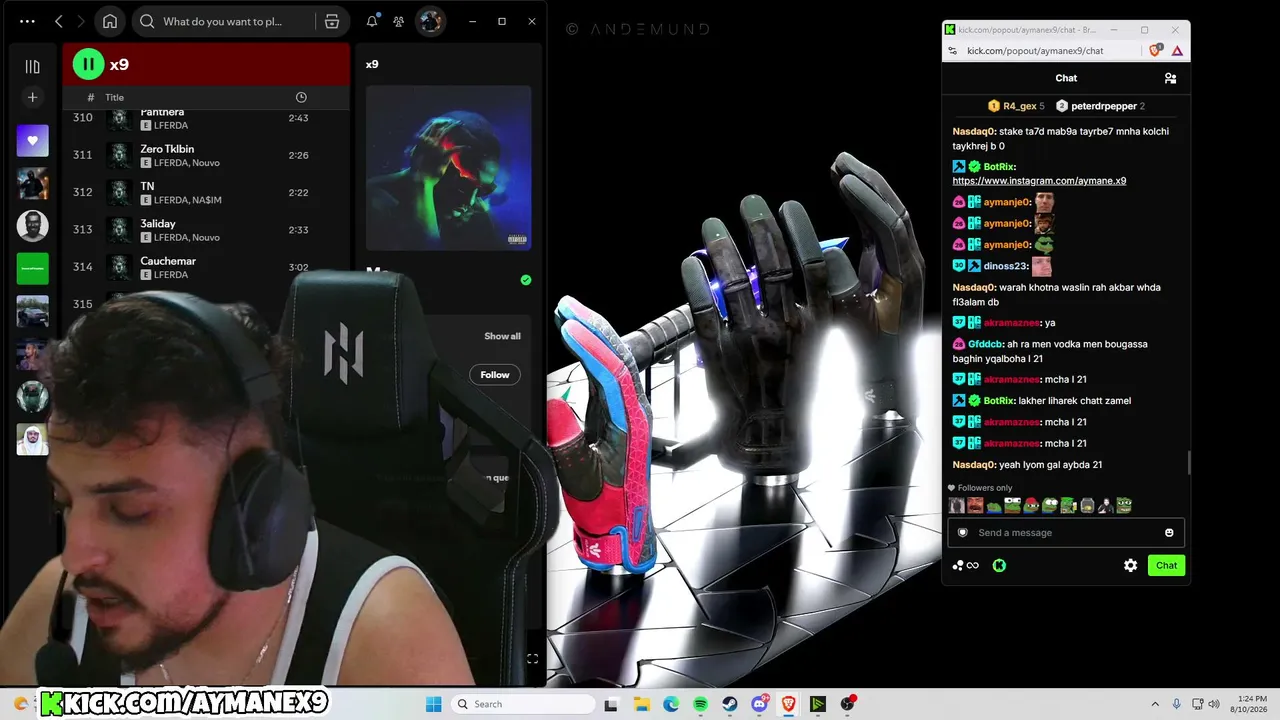Go to the Spotify Home page
This screenshot has height=720, width=1280.
(x=110, y=21)
